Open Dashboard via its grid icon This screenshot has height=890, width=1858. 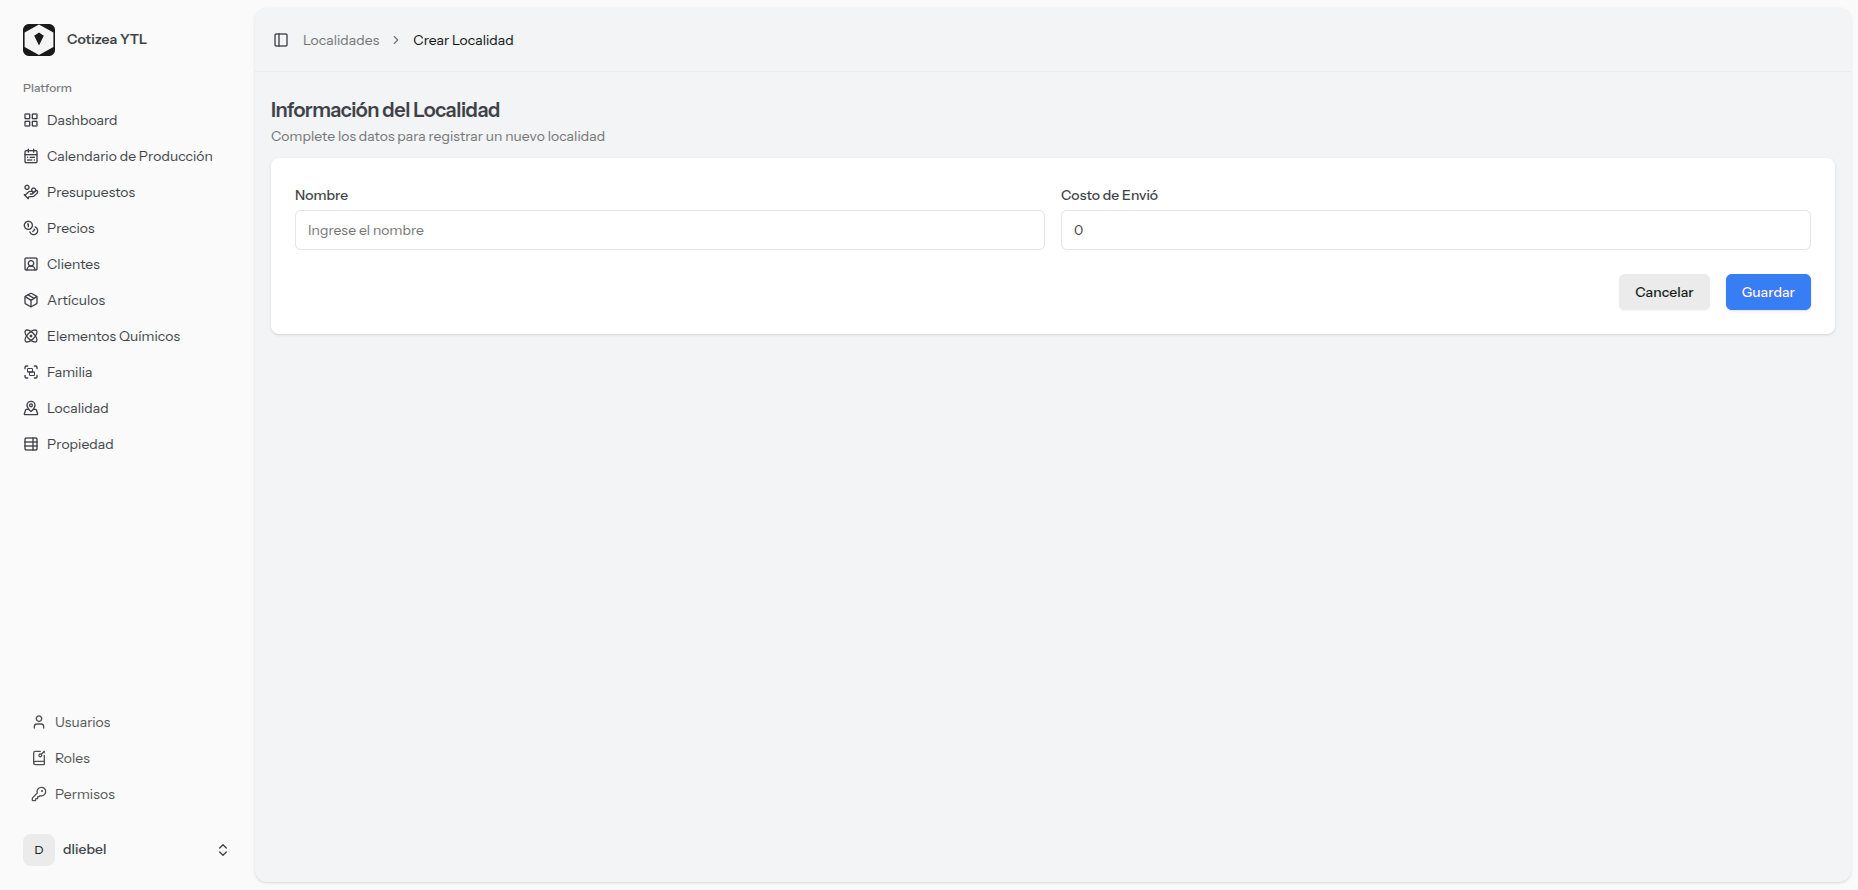(31, 120)
